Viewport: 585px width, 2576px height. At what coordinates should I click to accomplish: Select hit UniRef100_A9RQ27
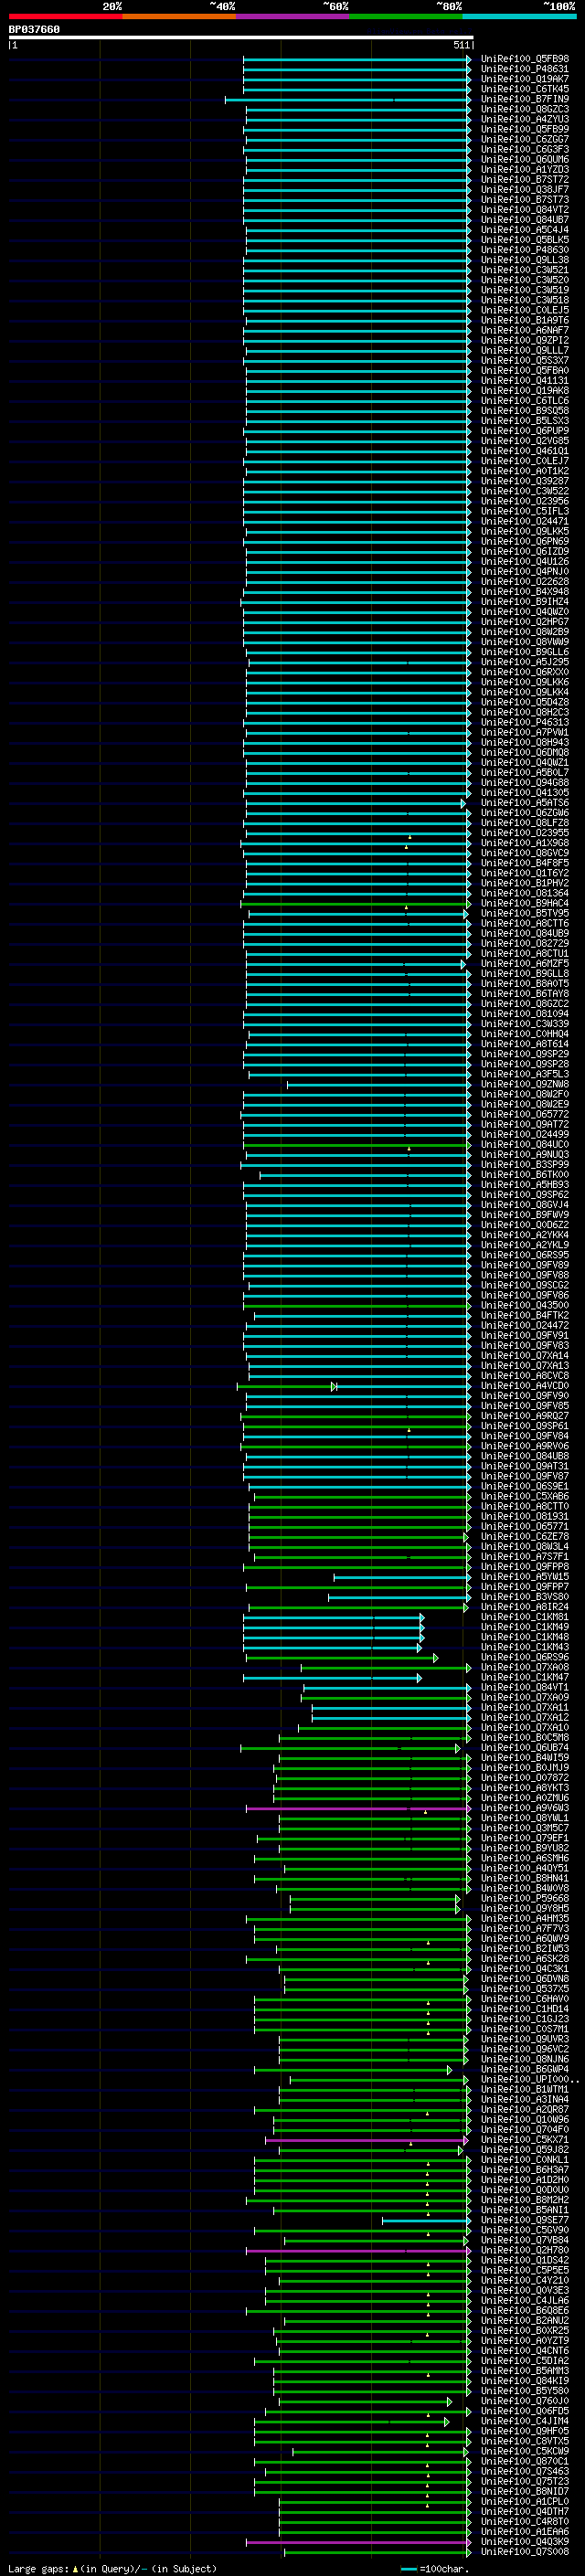[x=525, y=1416]
